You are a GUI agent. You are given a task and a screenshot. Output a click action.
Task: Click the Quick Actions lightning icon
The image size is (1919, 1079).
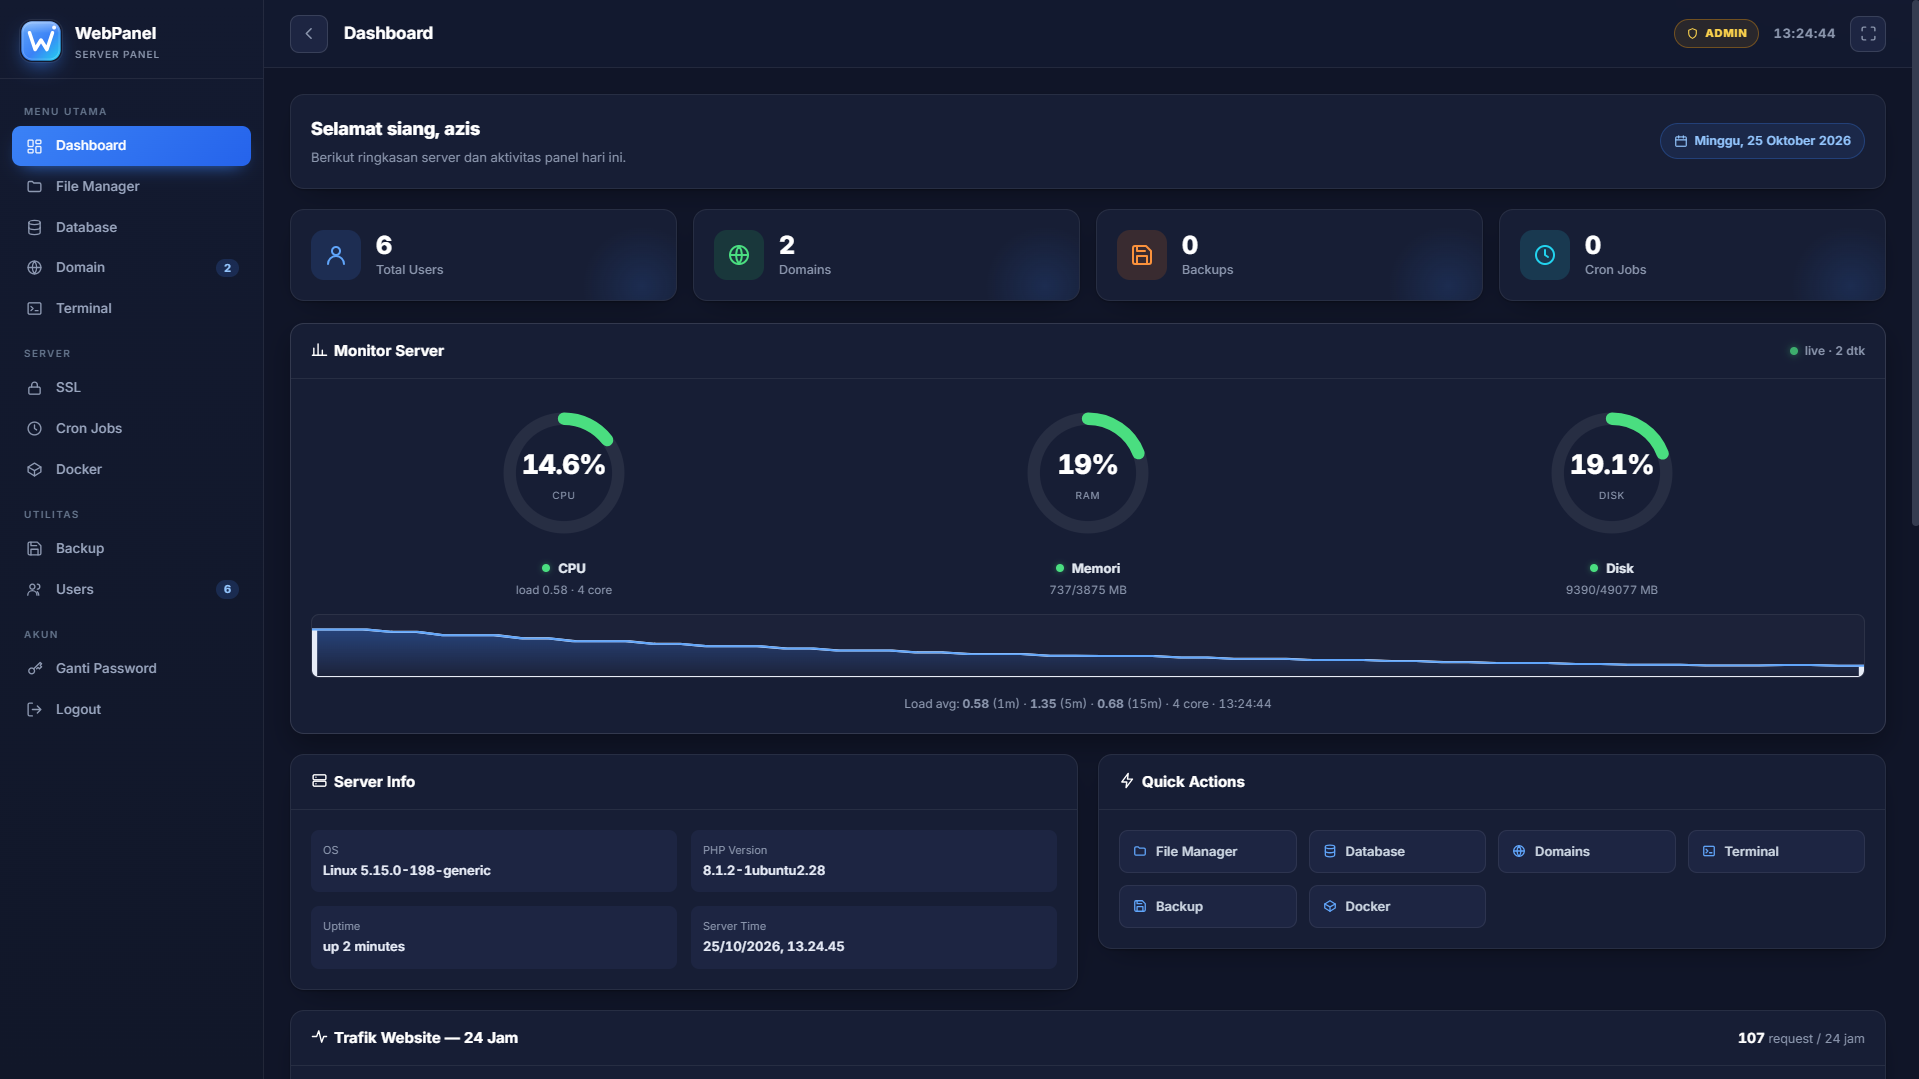pos(1127,781)
